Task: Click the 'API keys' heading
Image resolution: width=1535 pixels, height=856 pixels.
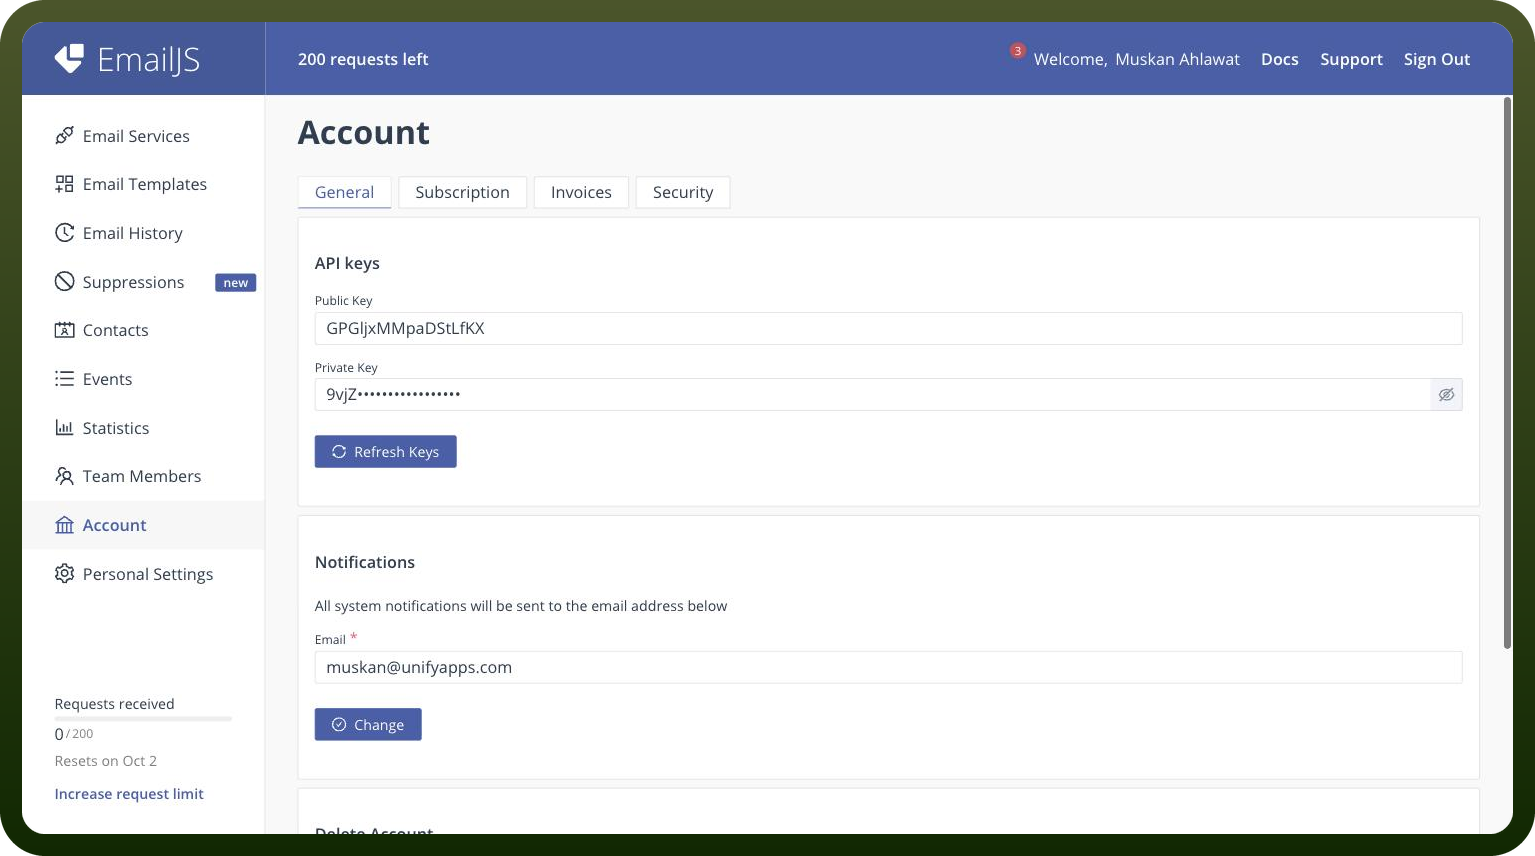Action: 347,263
